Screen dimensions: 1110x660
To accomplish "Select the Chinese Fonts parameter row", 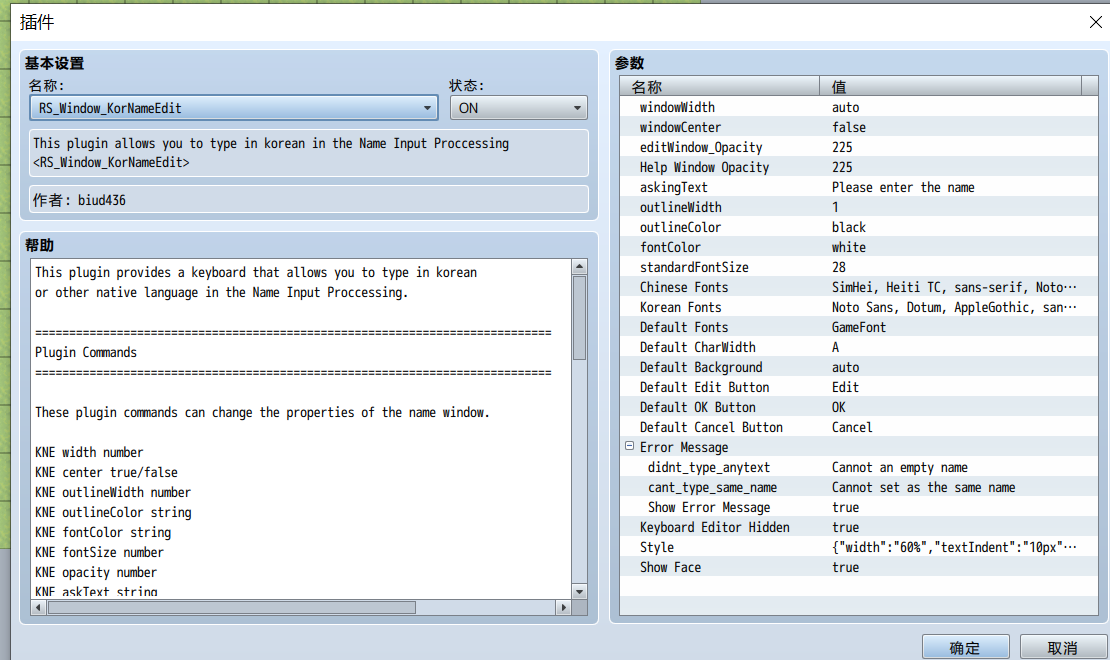I will (859, 287).
